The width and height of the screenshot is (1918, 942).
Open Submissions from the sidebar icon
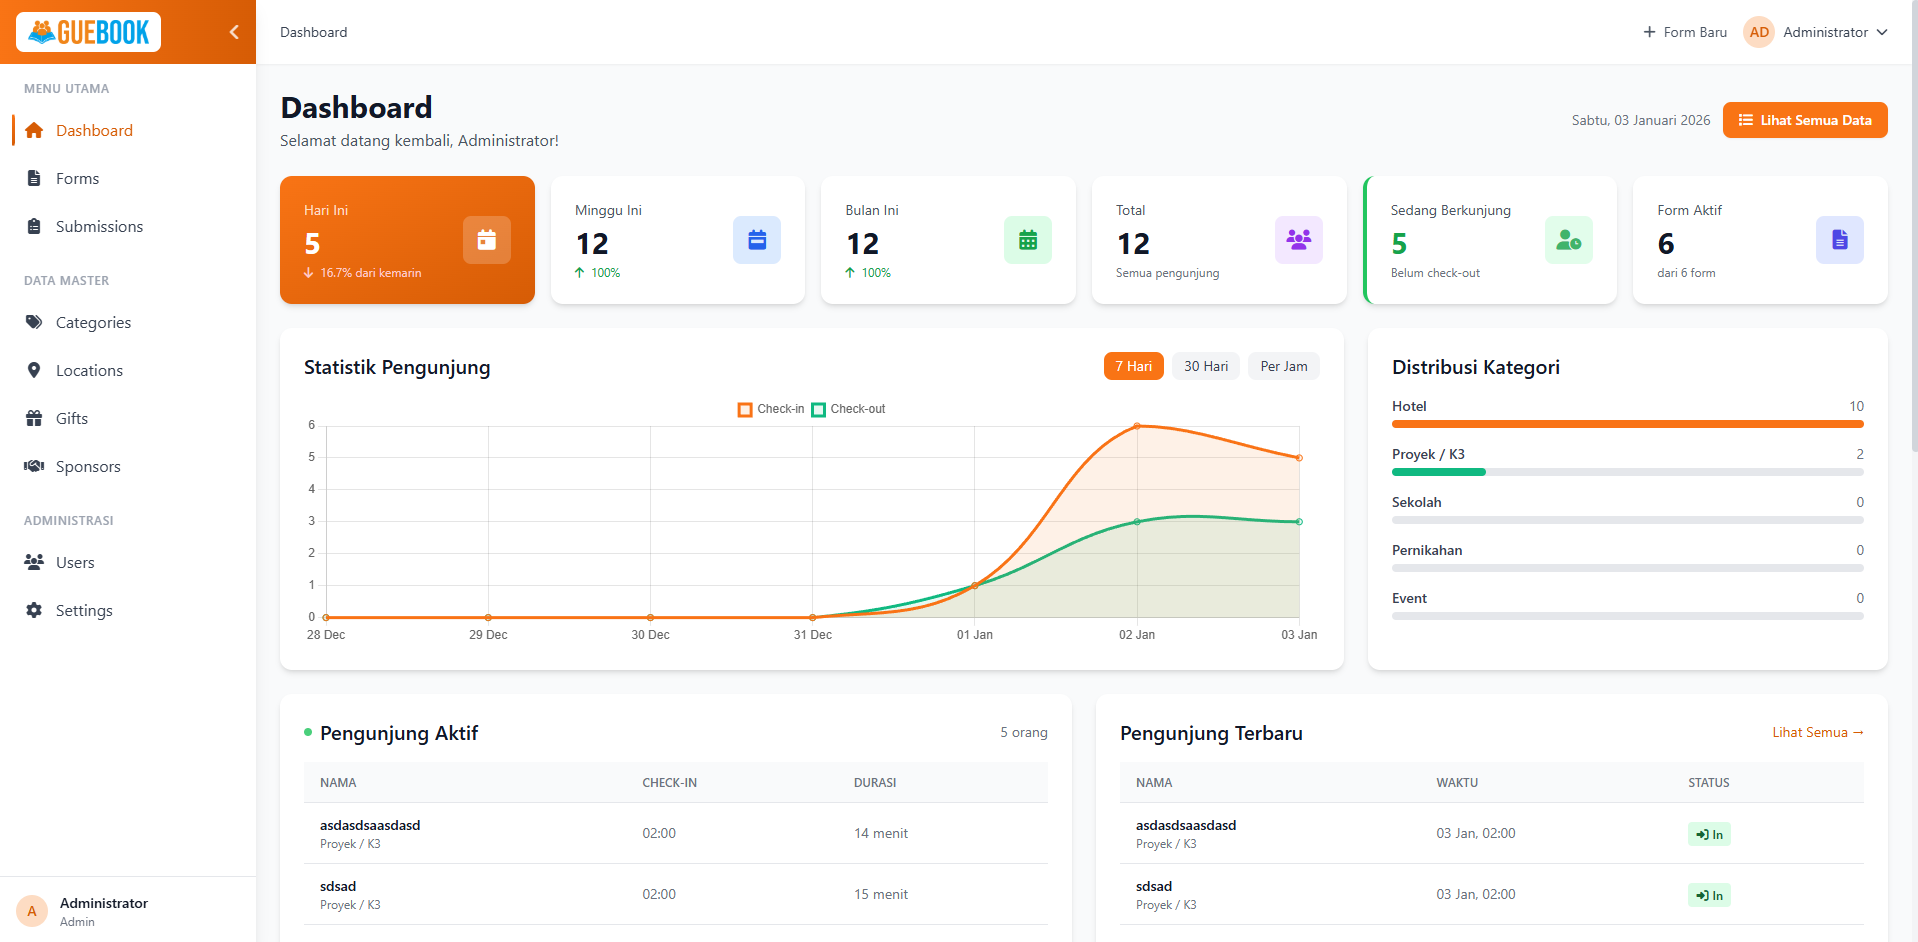[34, 226]
